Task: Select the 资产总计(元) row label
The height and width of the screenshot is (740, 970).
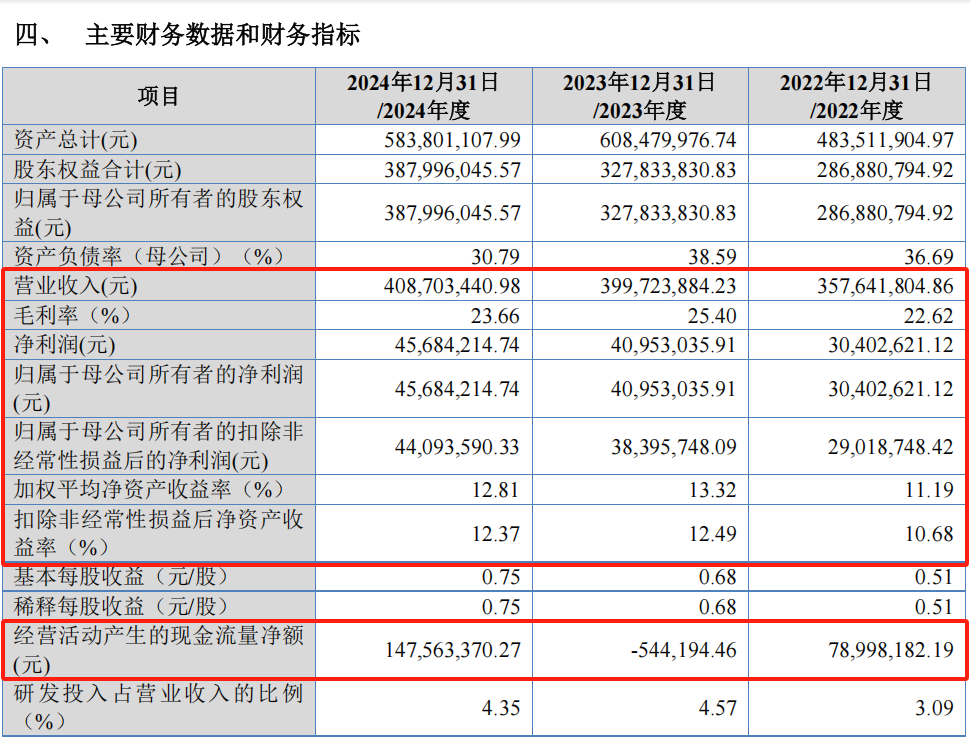Action: coord(76,140)
